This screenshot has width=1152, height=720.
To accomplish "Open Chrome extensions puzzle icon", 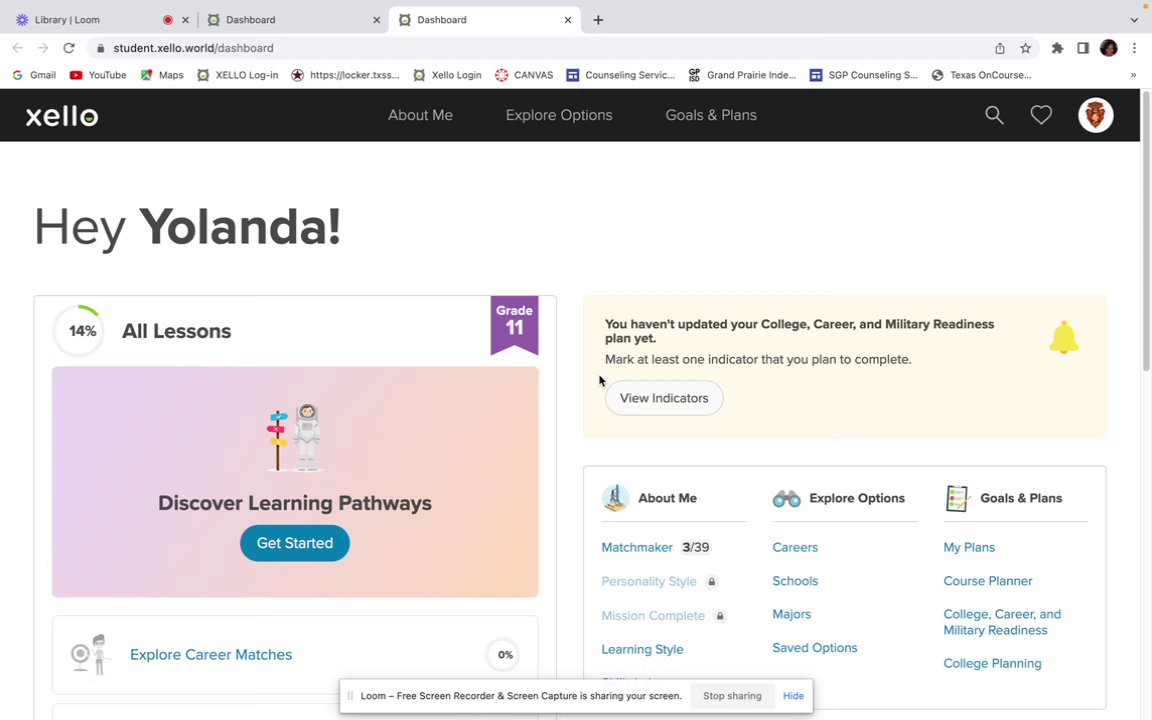I will click(x=1057, y=48).
